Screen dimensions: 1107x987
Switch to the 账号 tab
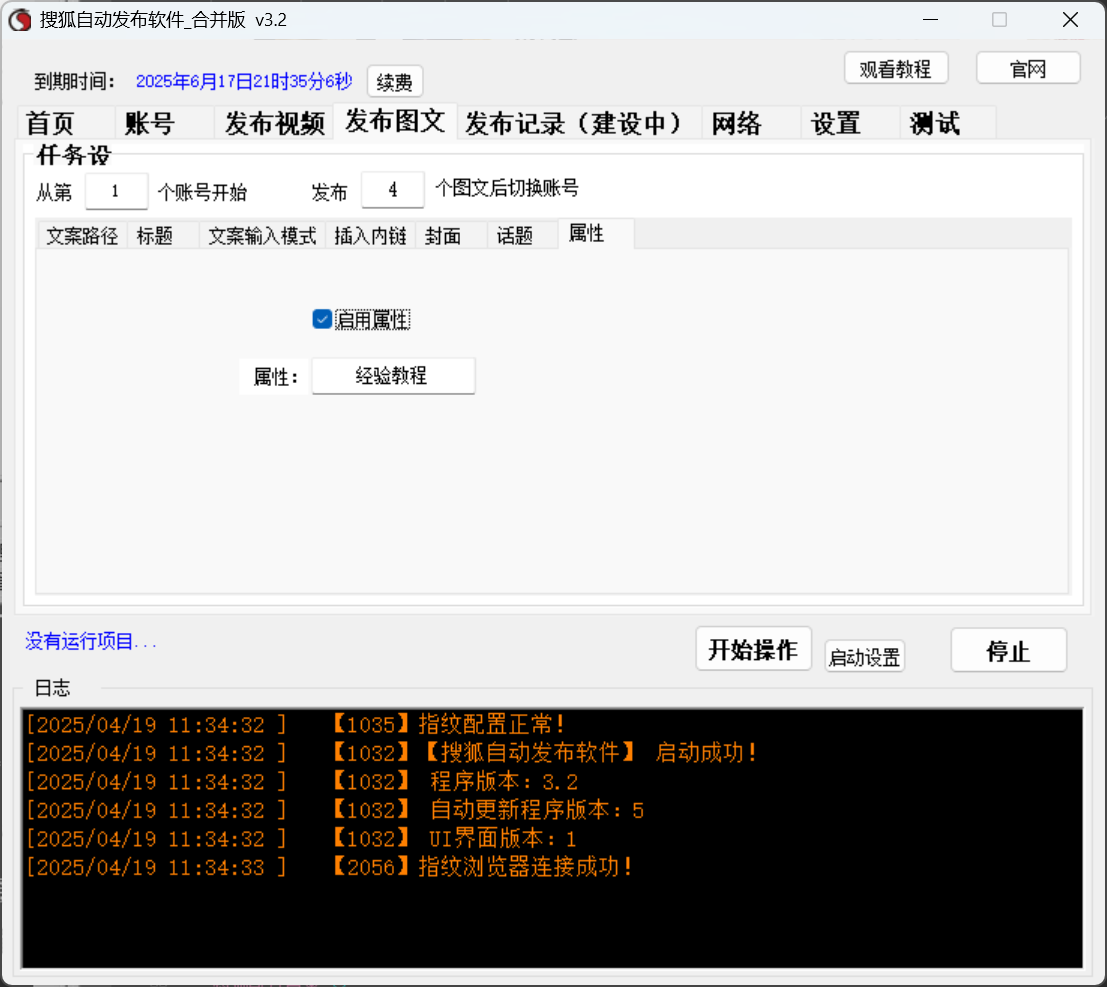pos(164,123)
